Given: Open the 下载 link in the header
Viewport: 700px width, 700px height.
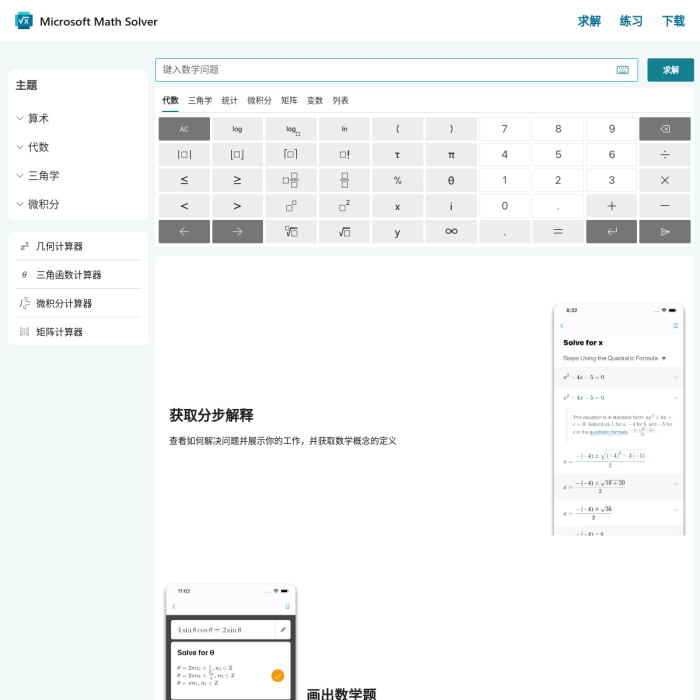Looking at the screenshot, I should click(673, 21).
